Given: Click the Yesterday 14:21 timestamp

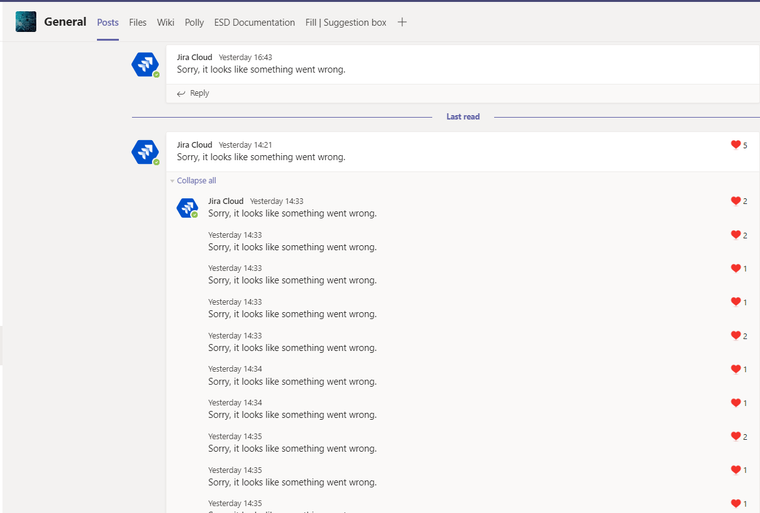Looking at the screenshot, I should (245, 145).
